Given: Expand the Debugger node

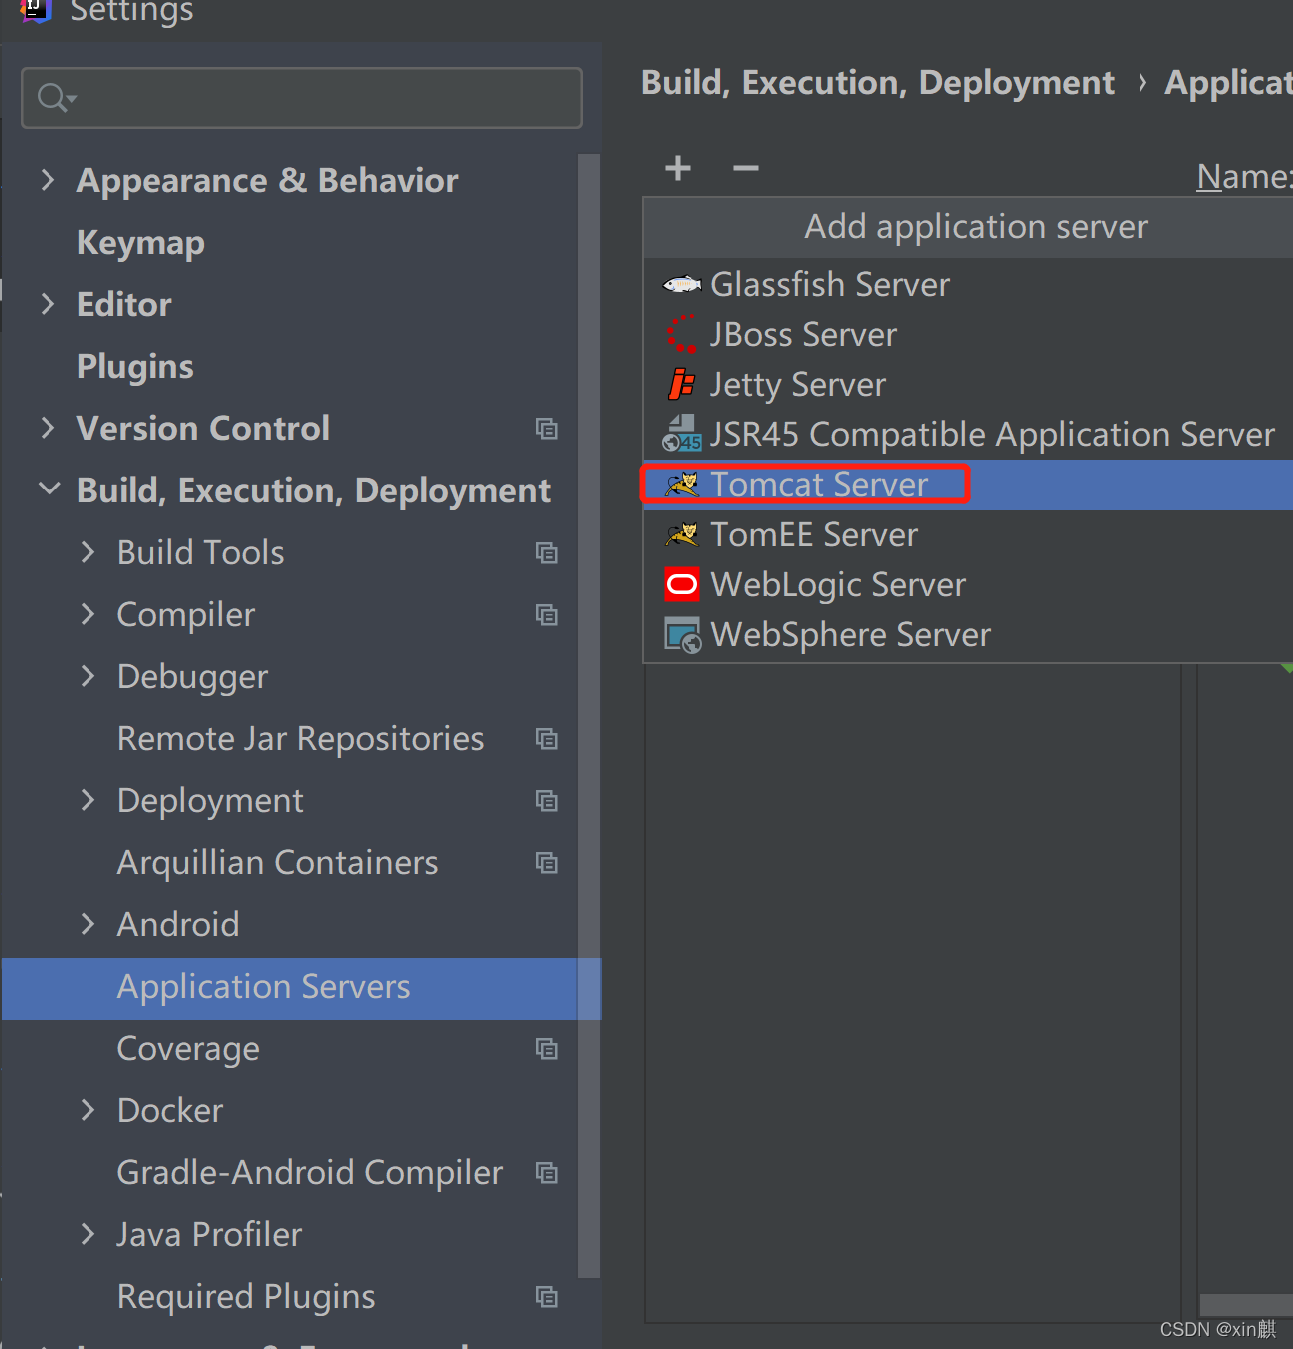Looking at the screenshot, I should click(88, 676).
